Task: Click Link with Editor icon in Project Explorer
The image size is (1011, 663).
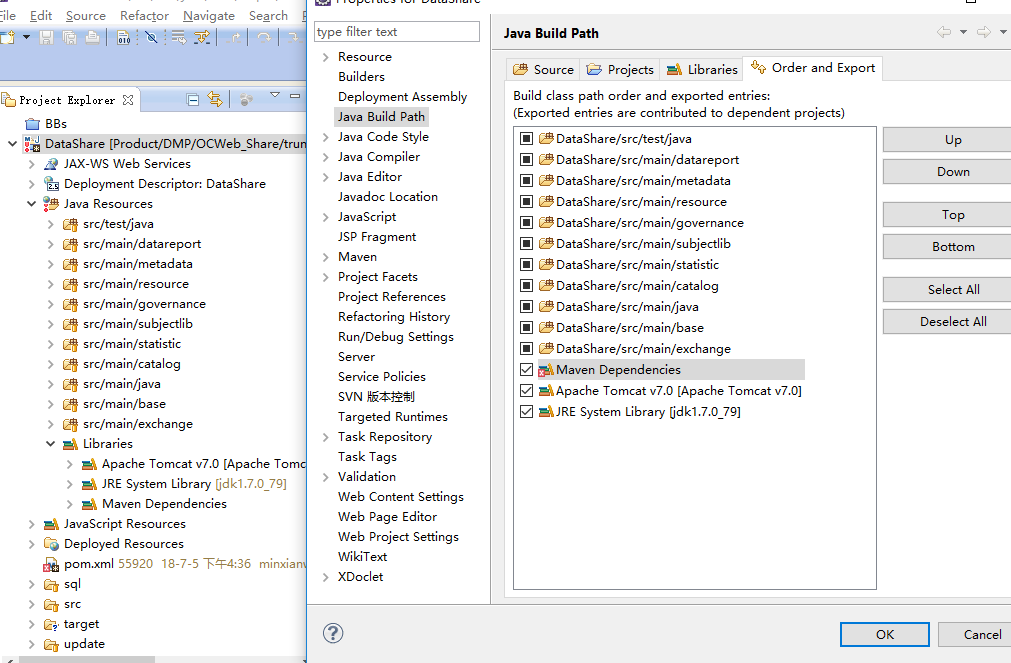Action: [x=215, y=99]
